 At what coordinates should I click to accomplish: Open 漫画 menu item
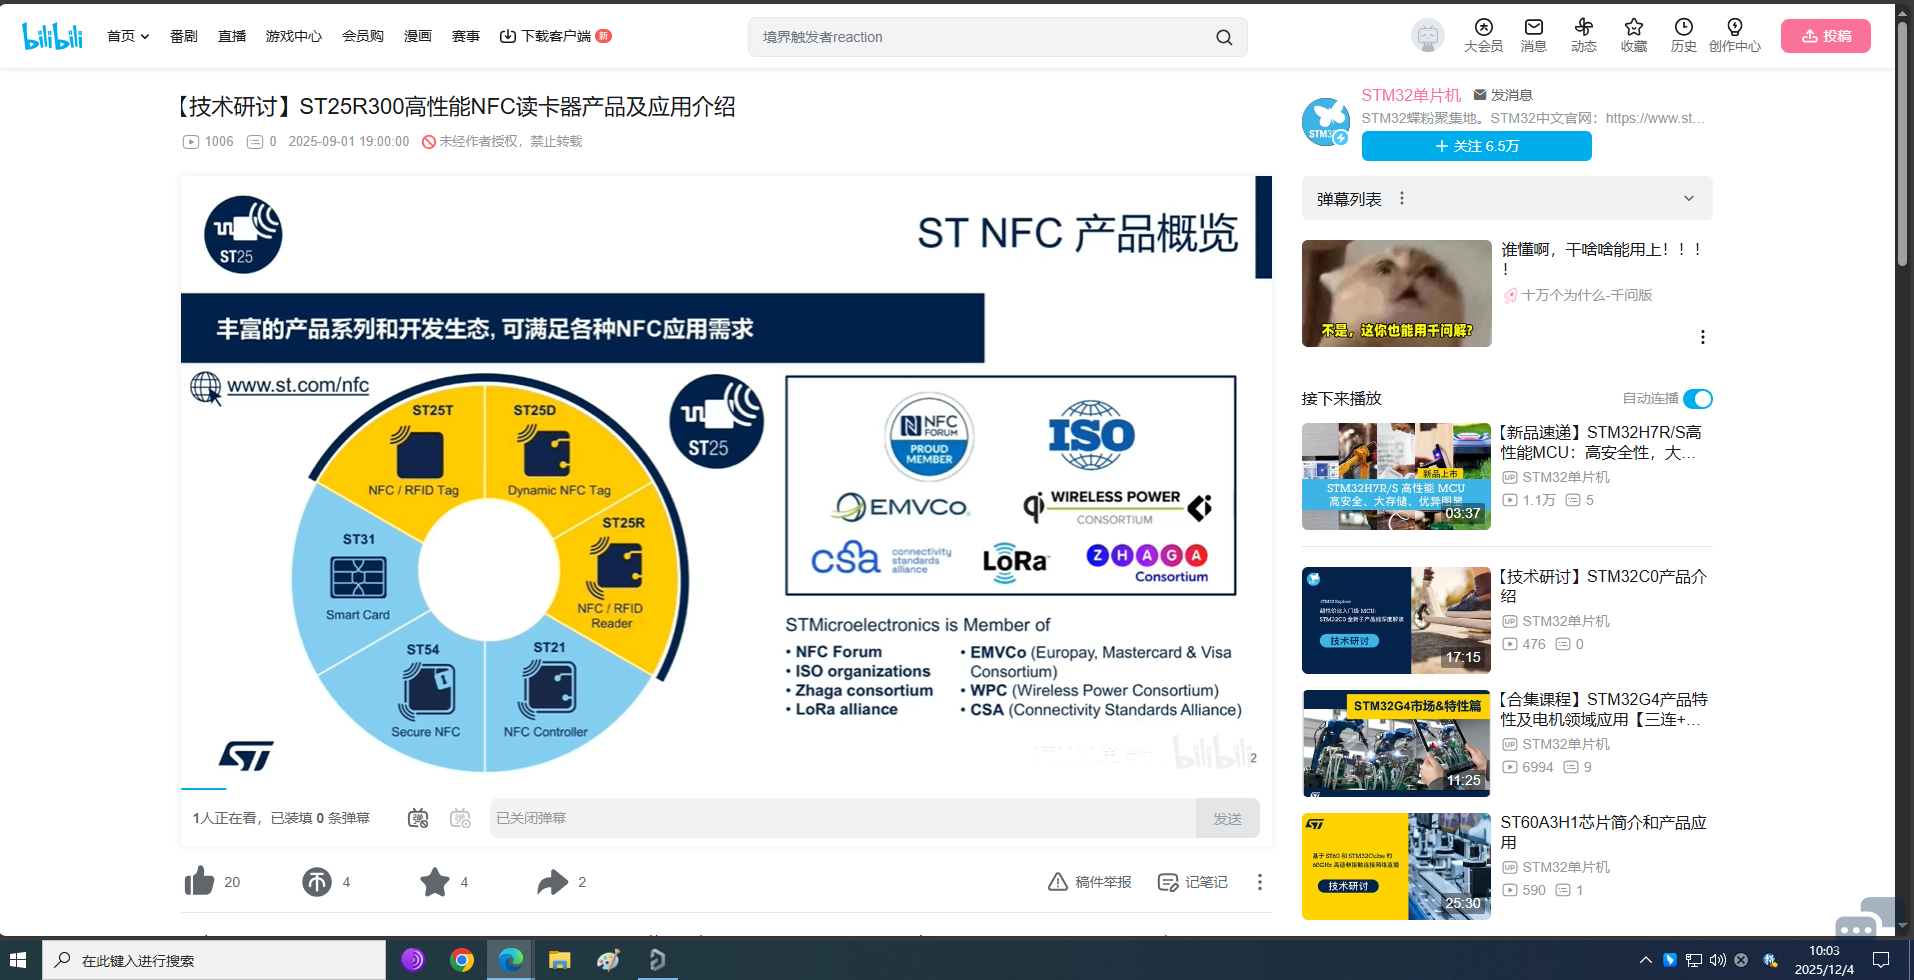[x=418, y=36]
